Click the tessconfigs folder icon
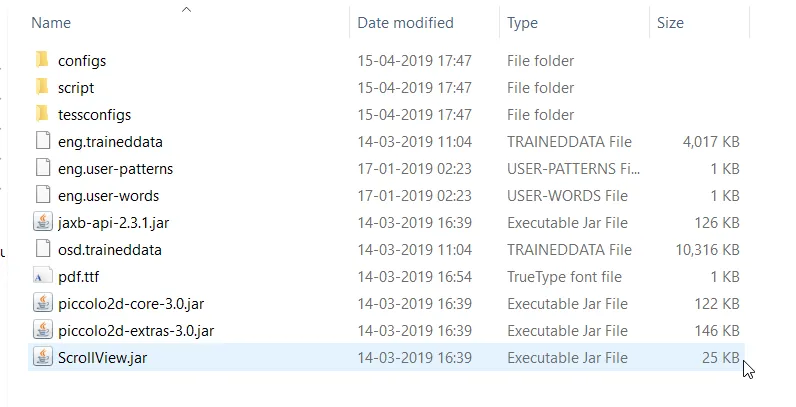This screenshot has width=796, height=407. (x=42, y=114)
